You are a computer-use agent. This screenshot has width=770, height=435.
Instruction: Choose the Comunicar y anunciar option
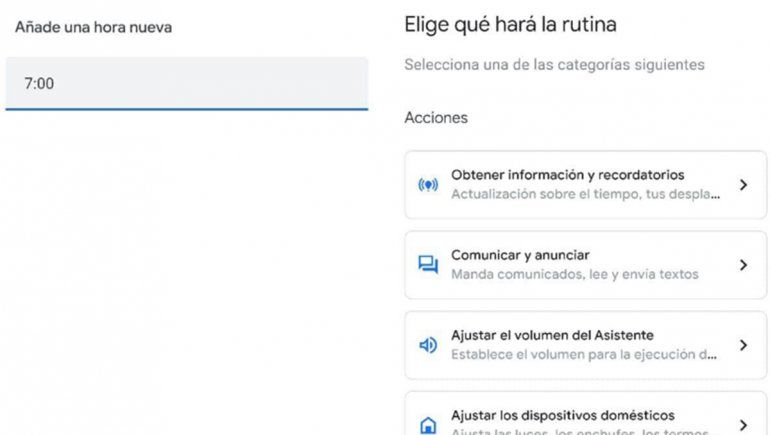(520, 255)
